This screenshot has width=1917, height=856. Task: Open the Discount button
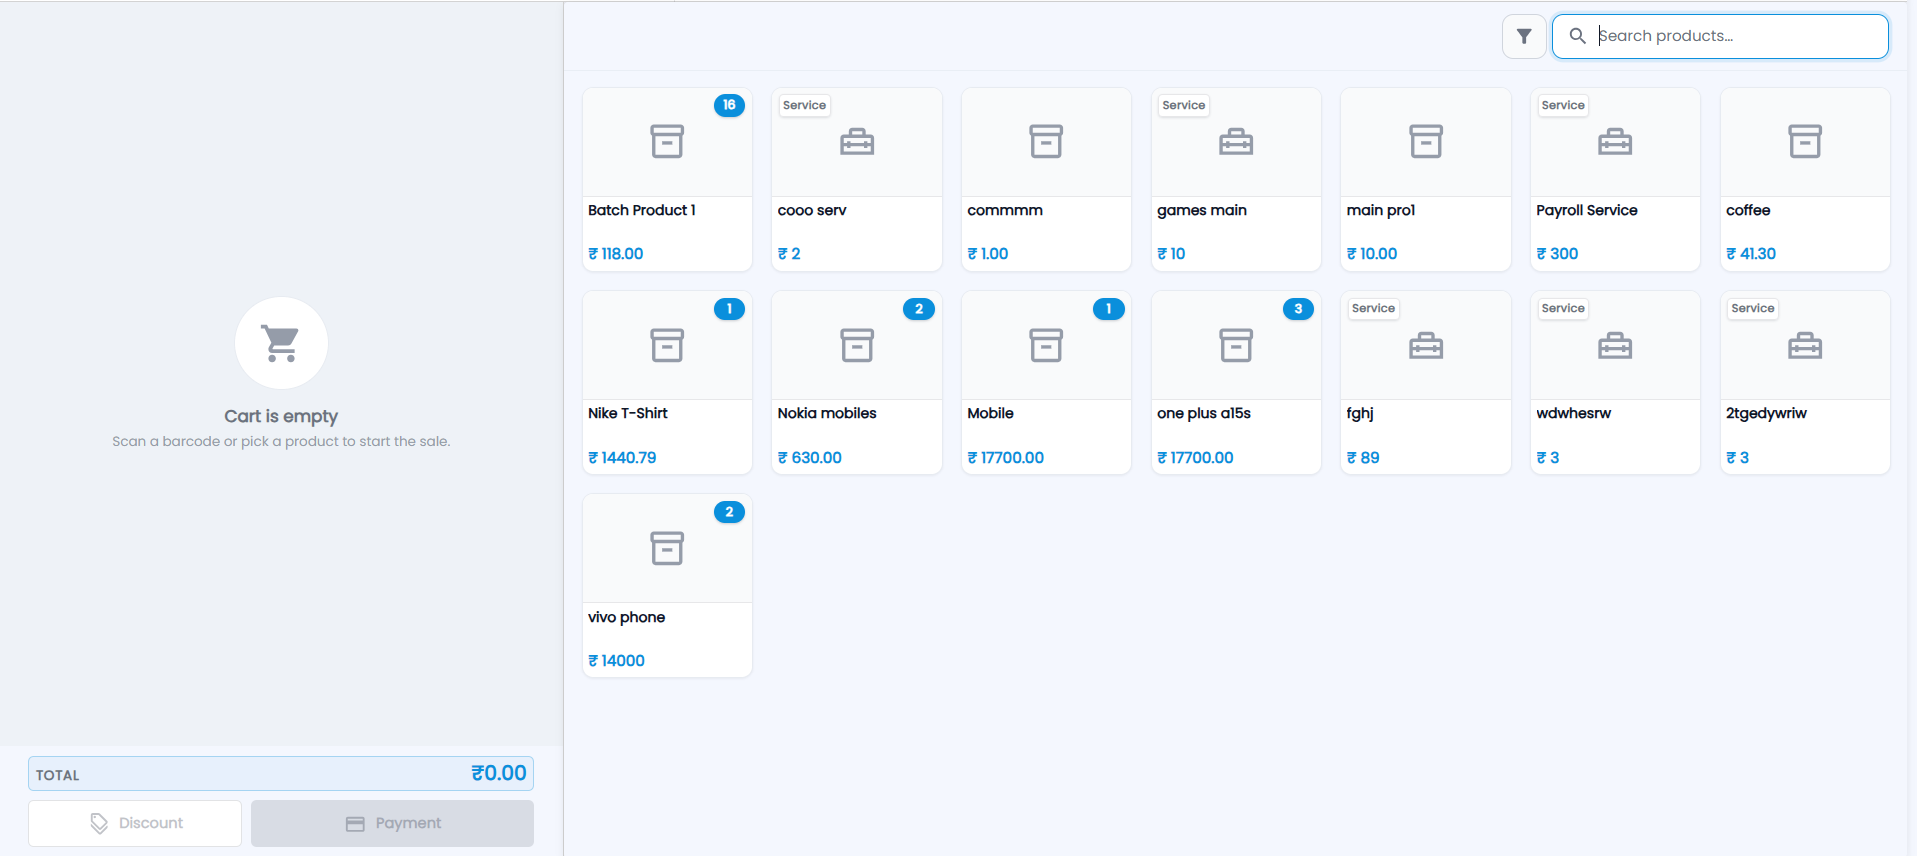(135, 823)
